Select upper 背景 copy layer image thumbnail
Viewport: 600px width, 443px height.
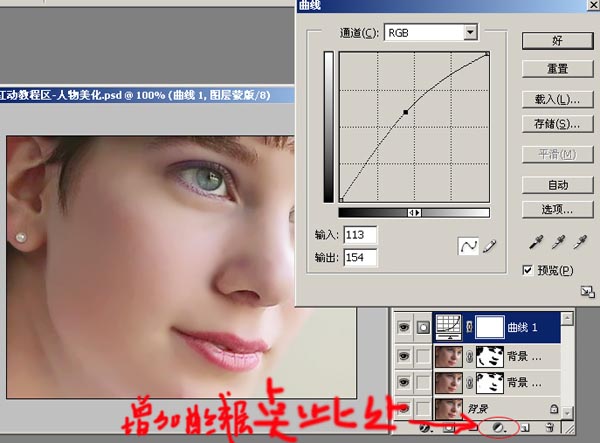click(x=449, y=356)
